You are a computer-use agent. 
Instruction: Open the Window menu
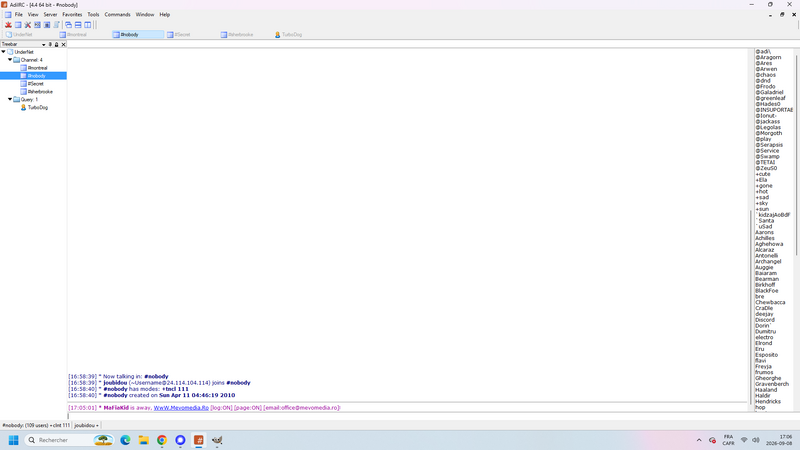pos(145,15)
